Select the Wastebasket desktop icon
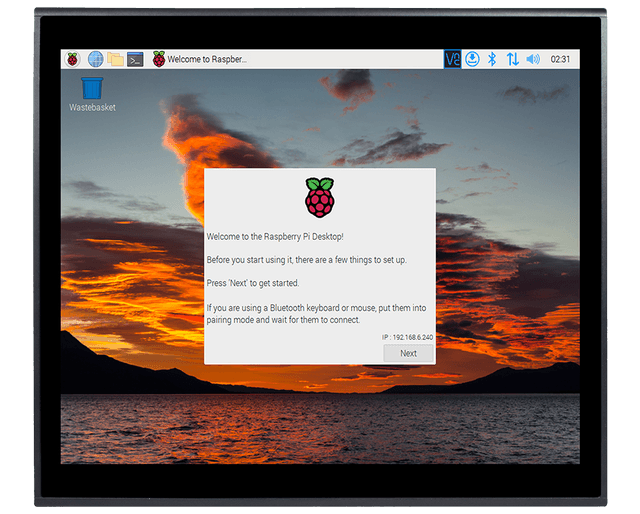Viewport: 640px width, 514px height. [92, 94]
